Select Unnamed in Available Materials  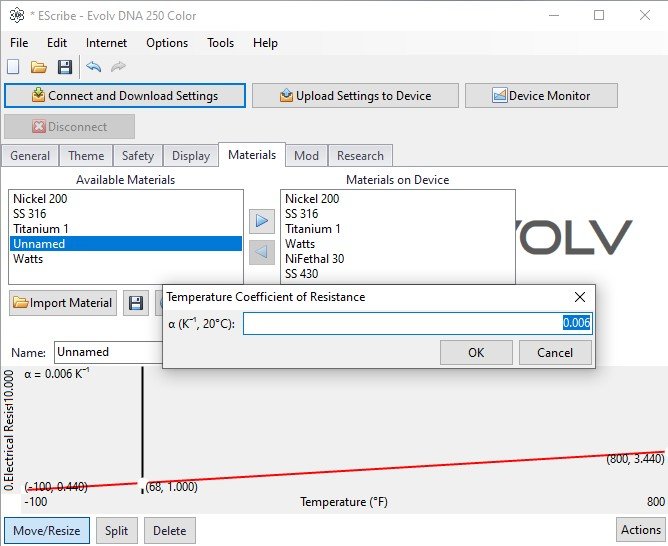pyautogui.click(x=126, y=244)
